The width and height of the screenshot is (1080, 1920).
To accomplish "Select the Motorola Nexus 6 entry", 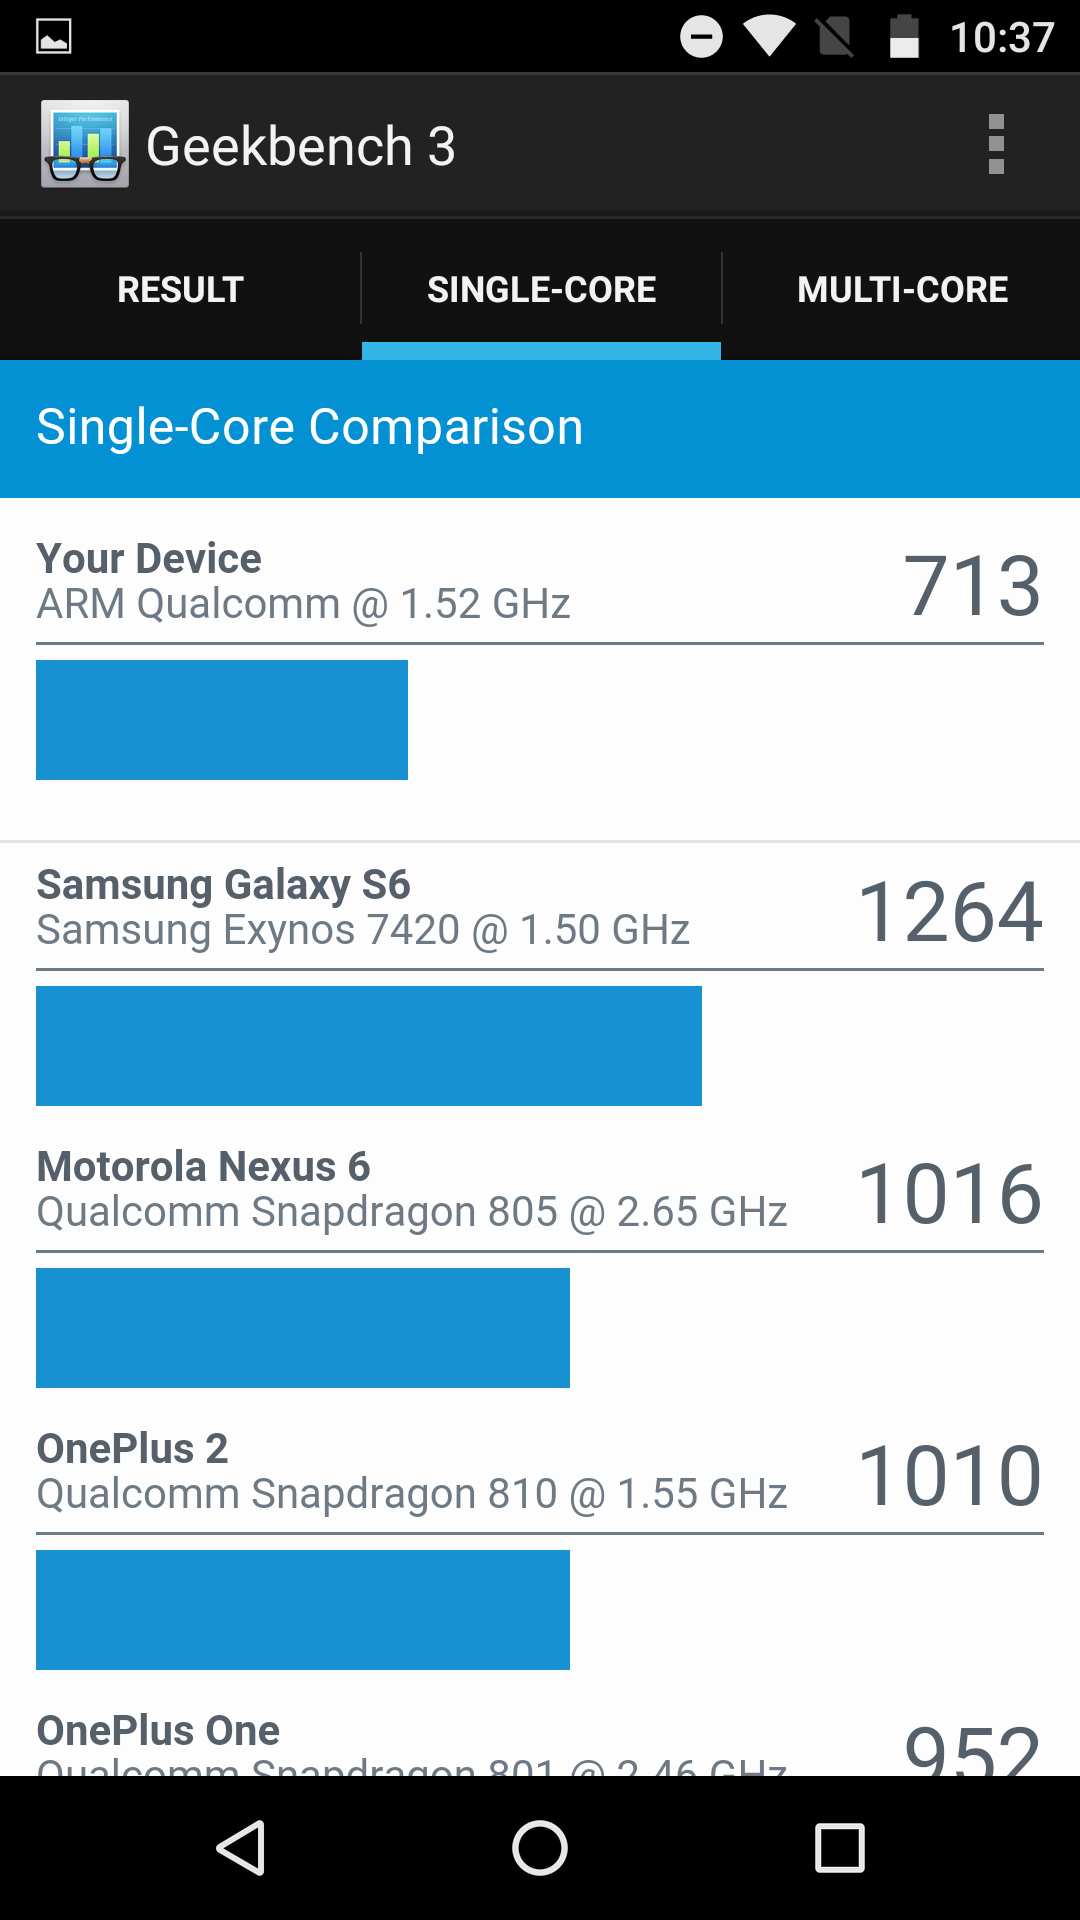I will tap(411, 1190).
